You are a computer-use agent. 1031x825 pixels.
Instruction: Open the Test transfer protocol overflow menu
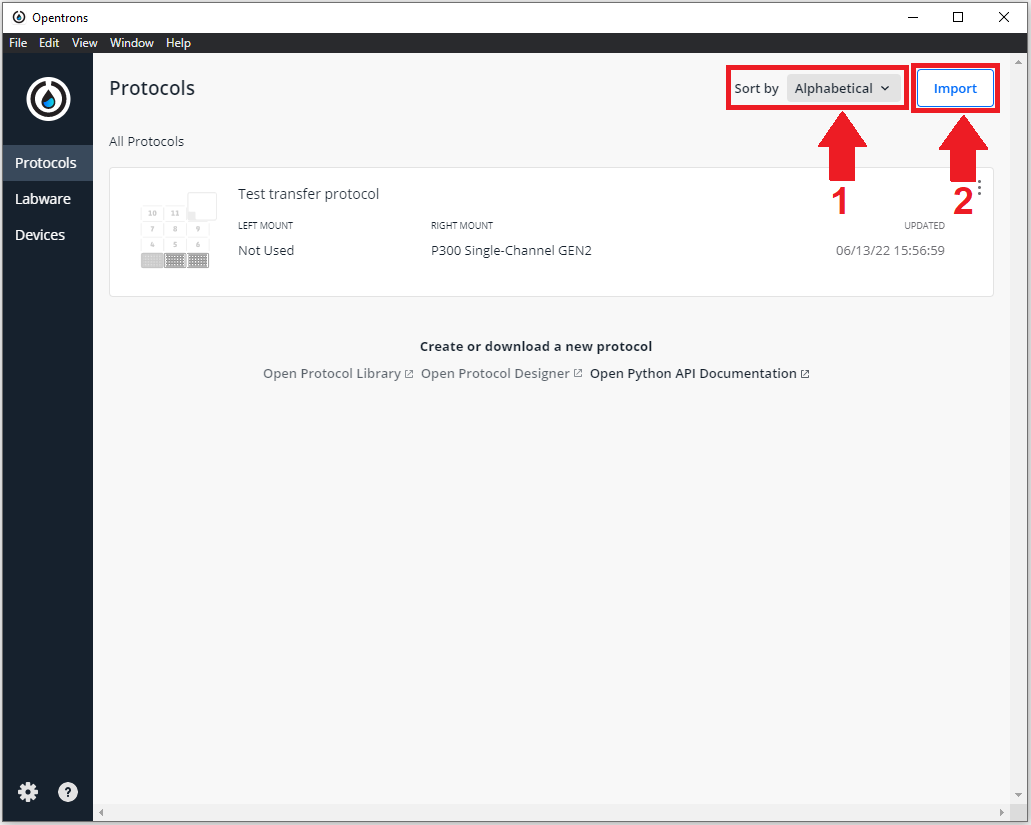[979, 188]
